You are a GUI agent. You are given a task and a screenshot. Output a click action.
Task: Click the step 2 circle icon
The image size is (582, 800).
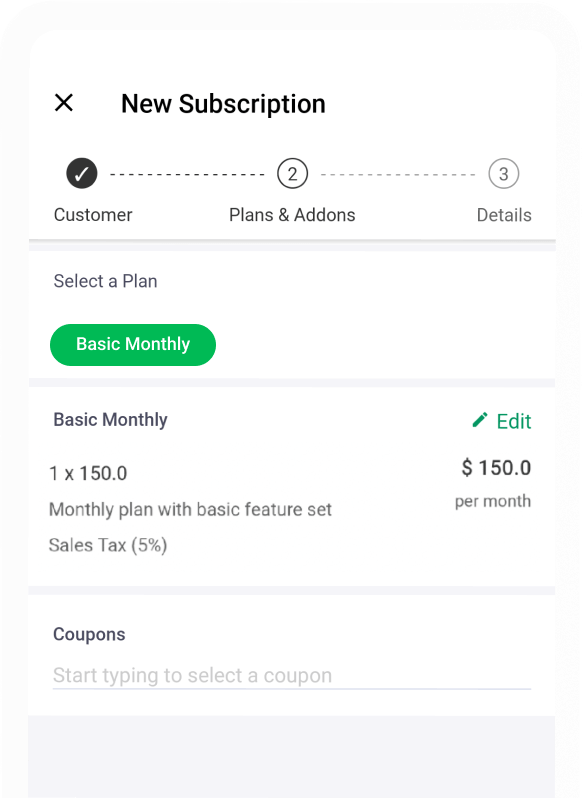pos(292,173)
